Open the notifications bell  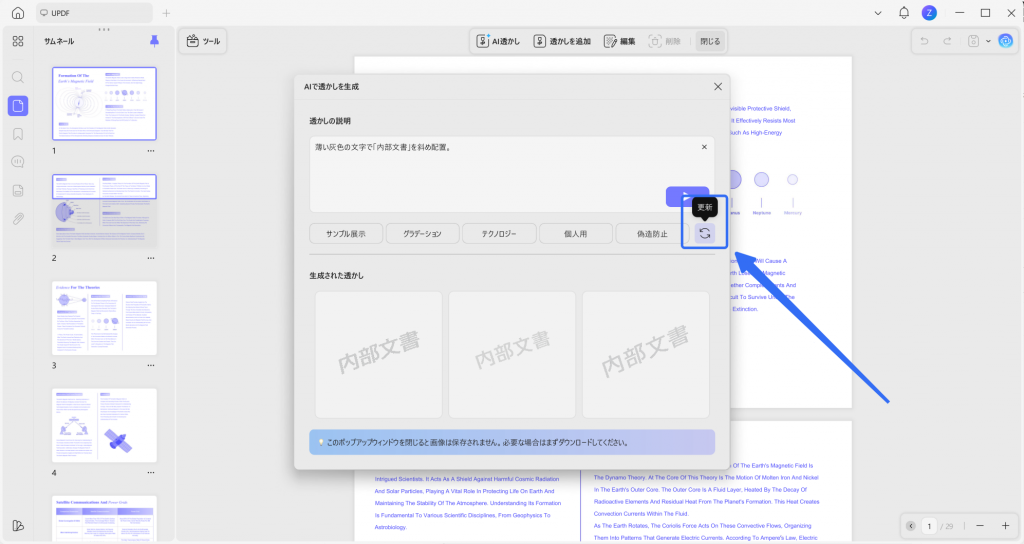(904, 12)
